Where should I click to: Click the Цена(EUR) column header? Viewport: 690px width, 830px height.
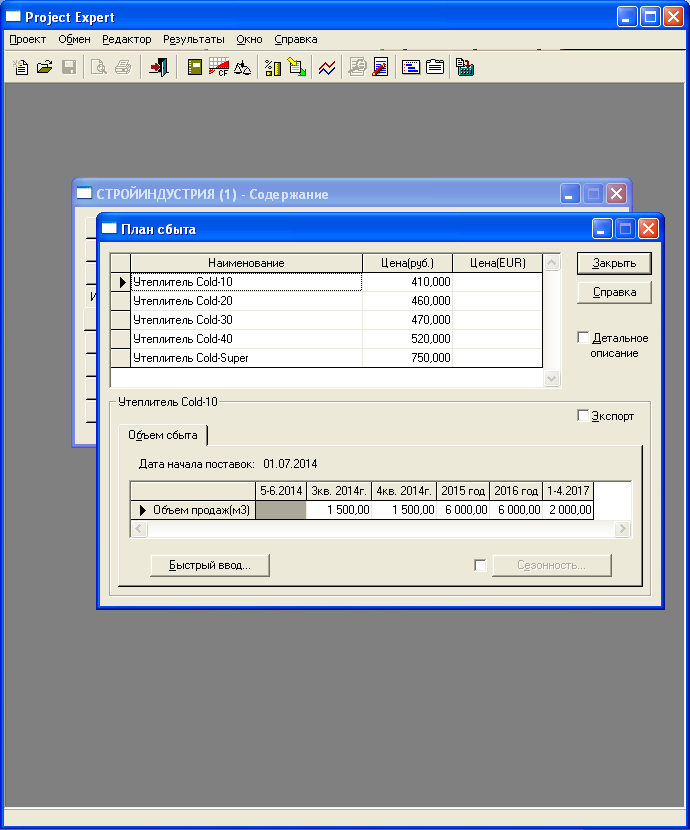(497, 263)
